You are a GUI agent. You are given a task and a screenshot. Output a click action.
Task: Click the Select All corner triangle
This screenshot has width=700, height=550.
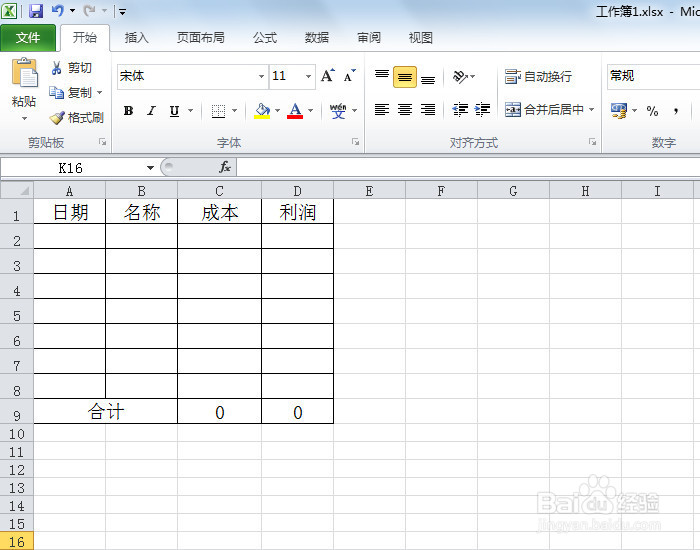coord(24,191)
